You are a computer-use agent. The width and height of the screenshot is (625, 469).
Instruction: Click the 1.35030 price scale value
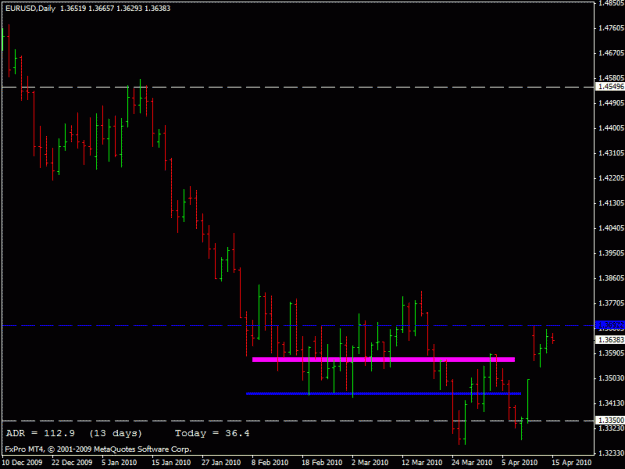[x=611, y=378]
